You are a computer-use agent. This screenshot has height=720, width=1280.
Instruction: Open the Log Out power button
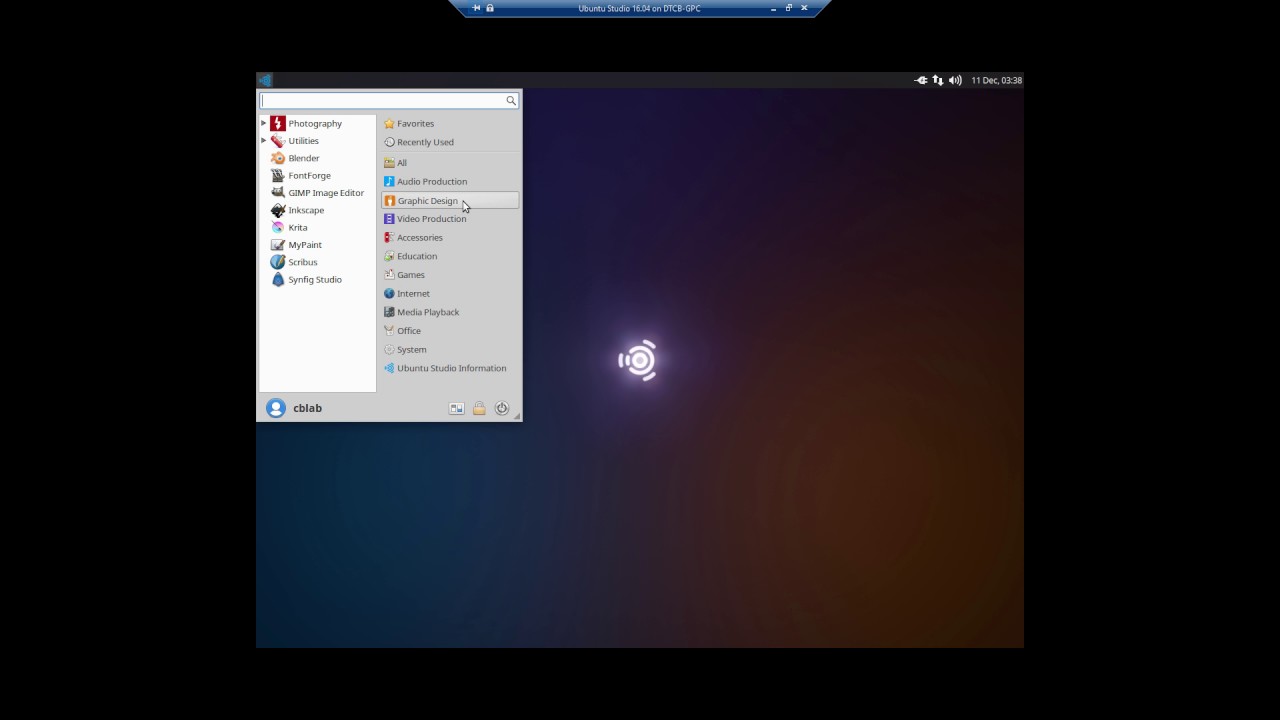pyautogui.click(x=502, y=408)
